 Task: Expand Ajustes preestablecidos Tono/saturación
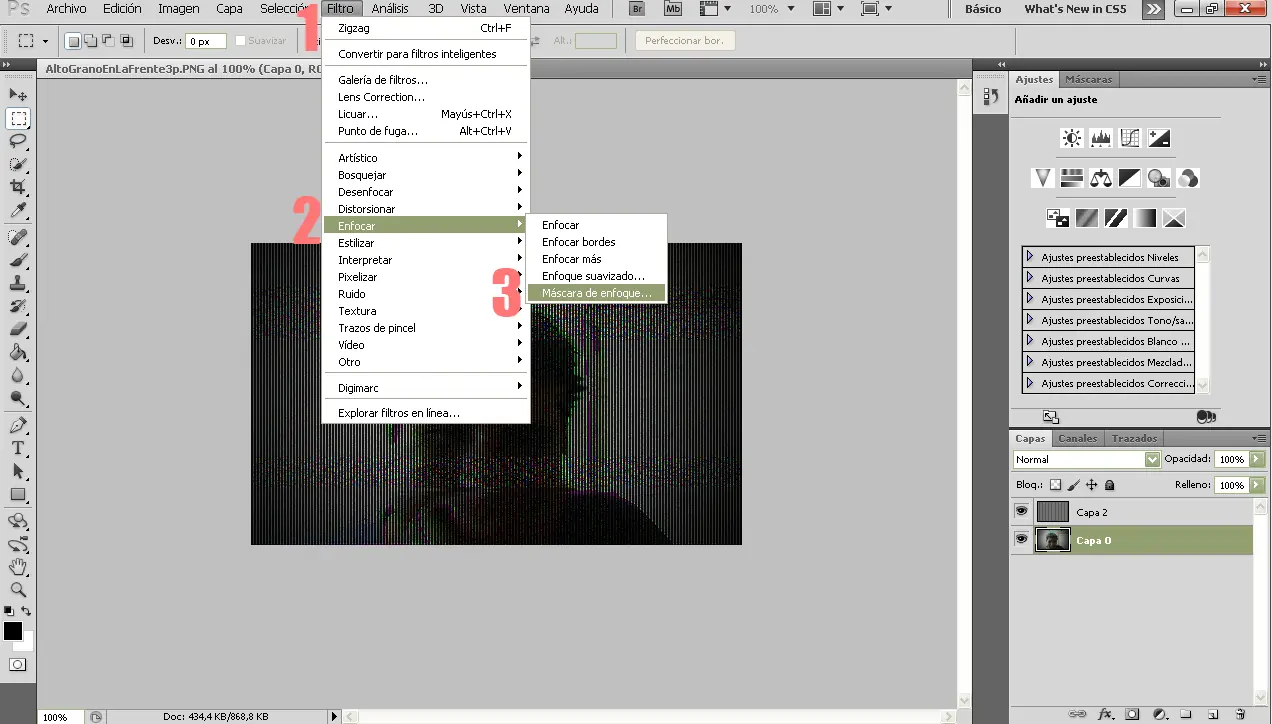coord(1030,320)
